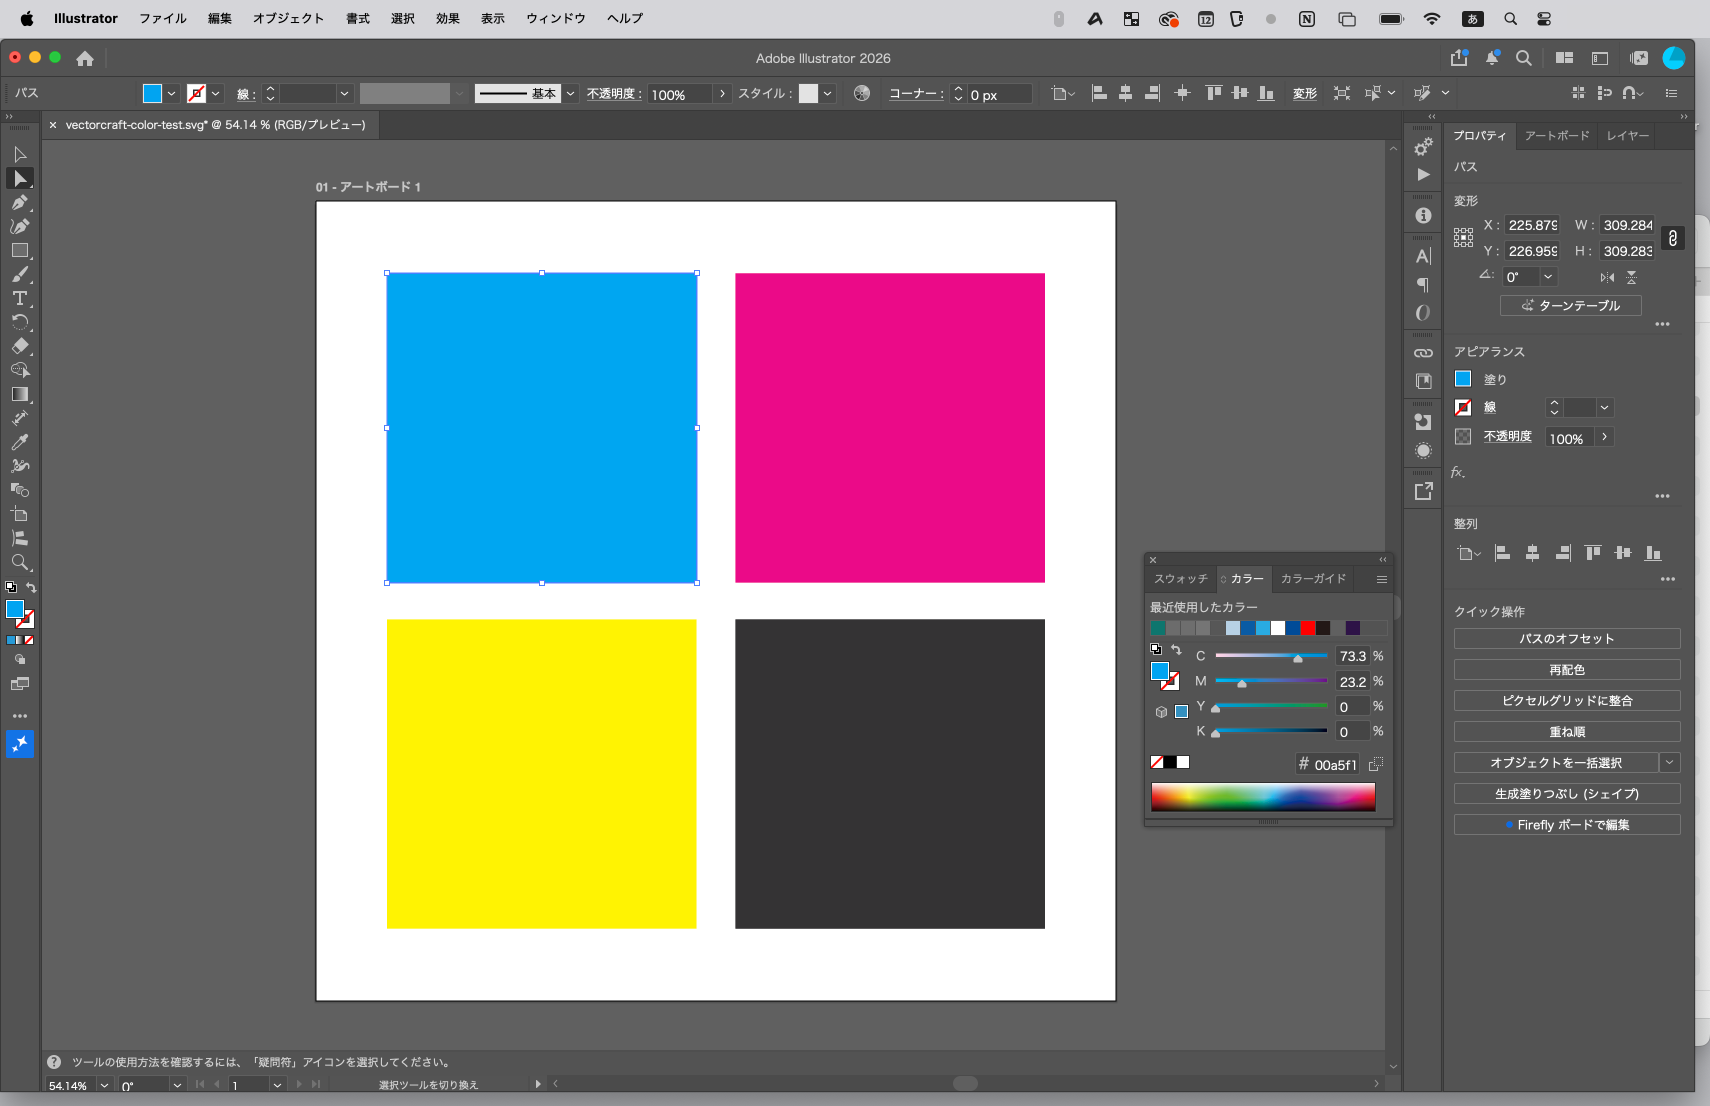The image size is (1710, 1106).
Task: Select the Zoom magnifier tool
Action: click(19, 562)
